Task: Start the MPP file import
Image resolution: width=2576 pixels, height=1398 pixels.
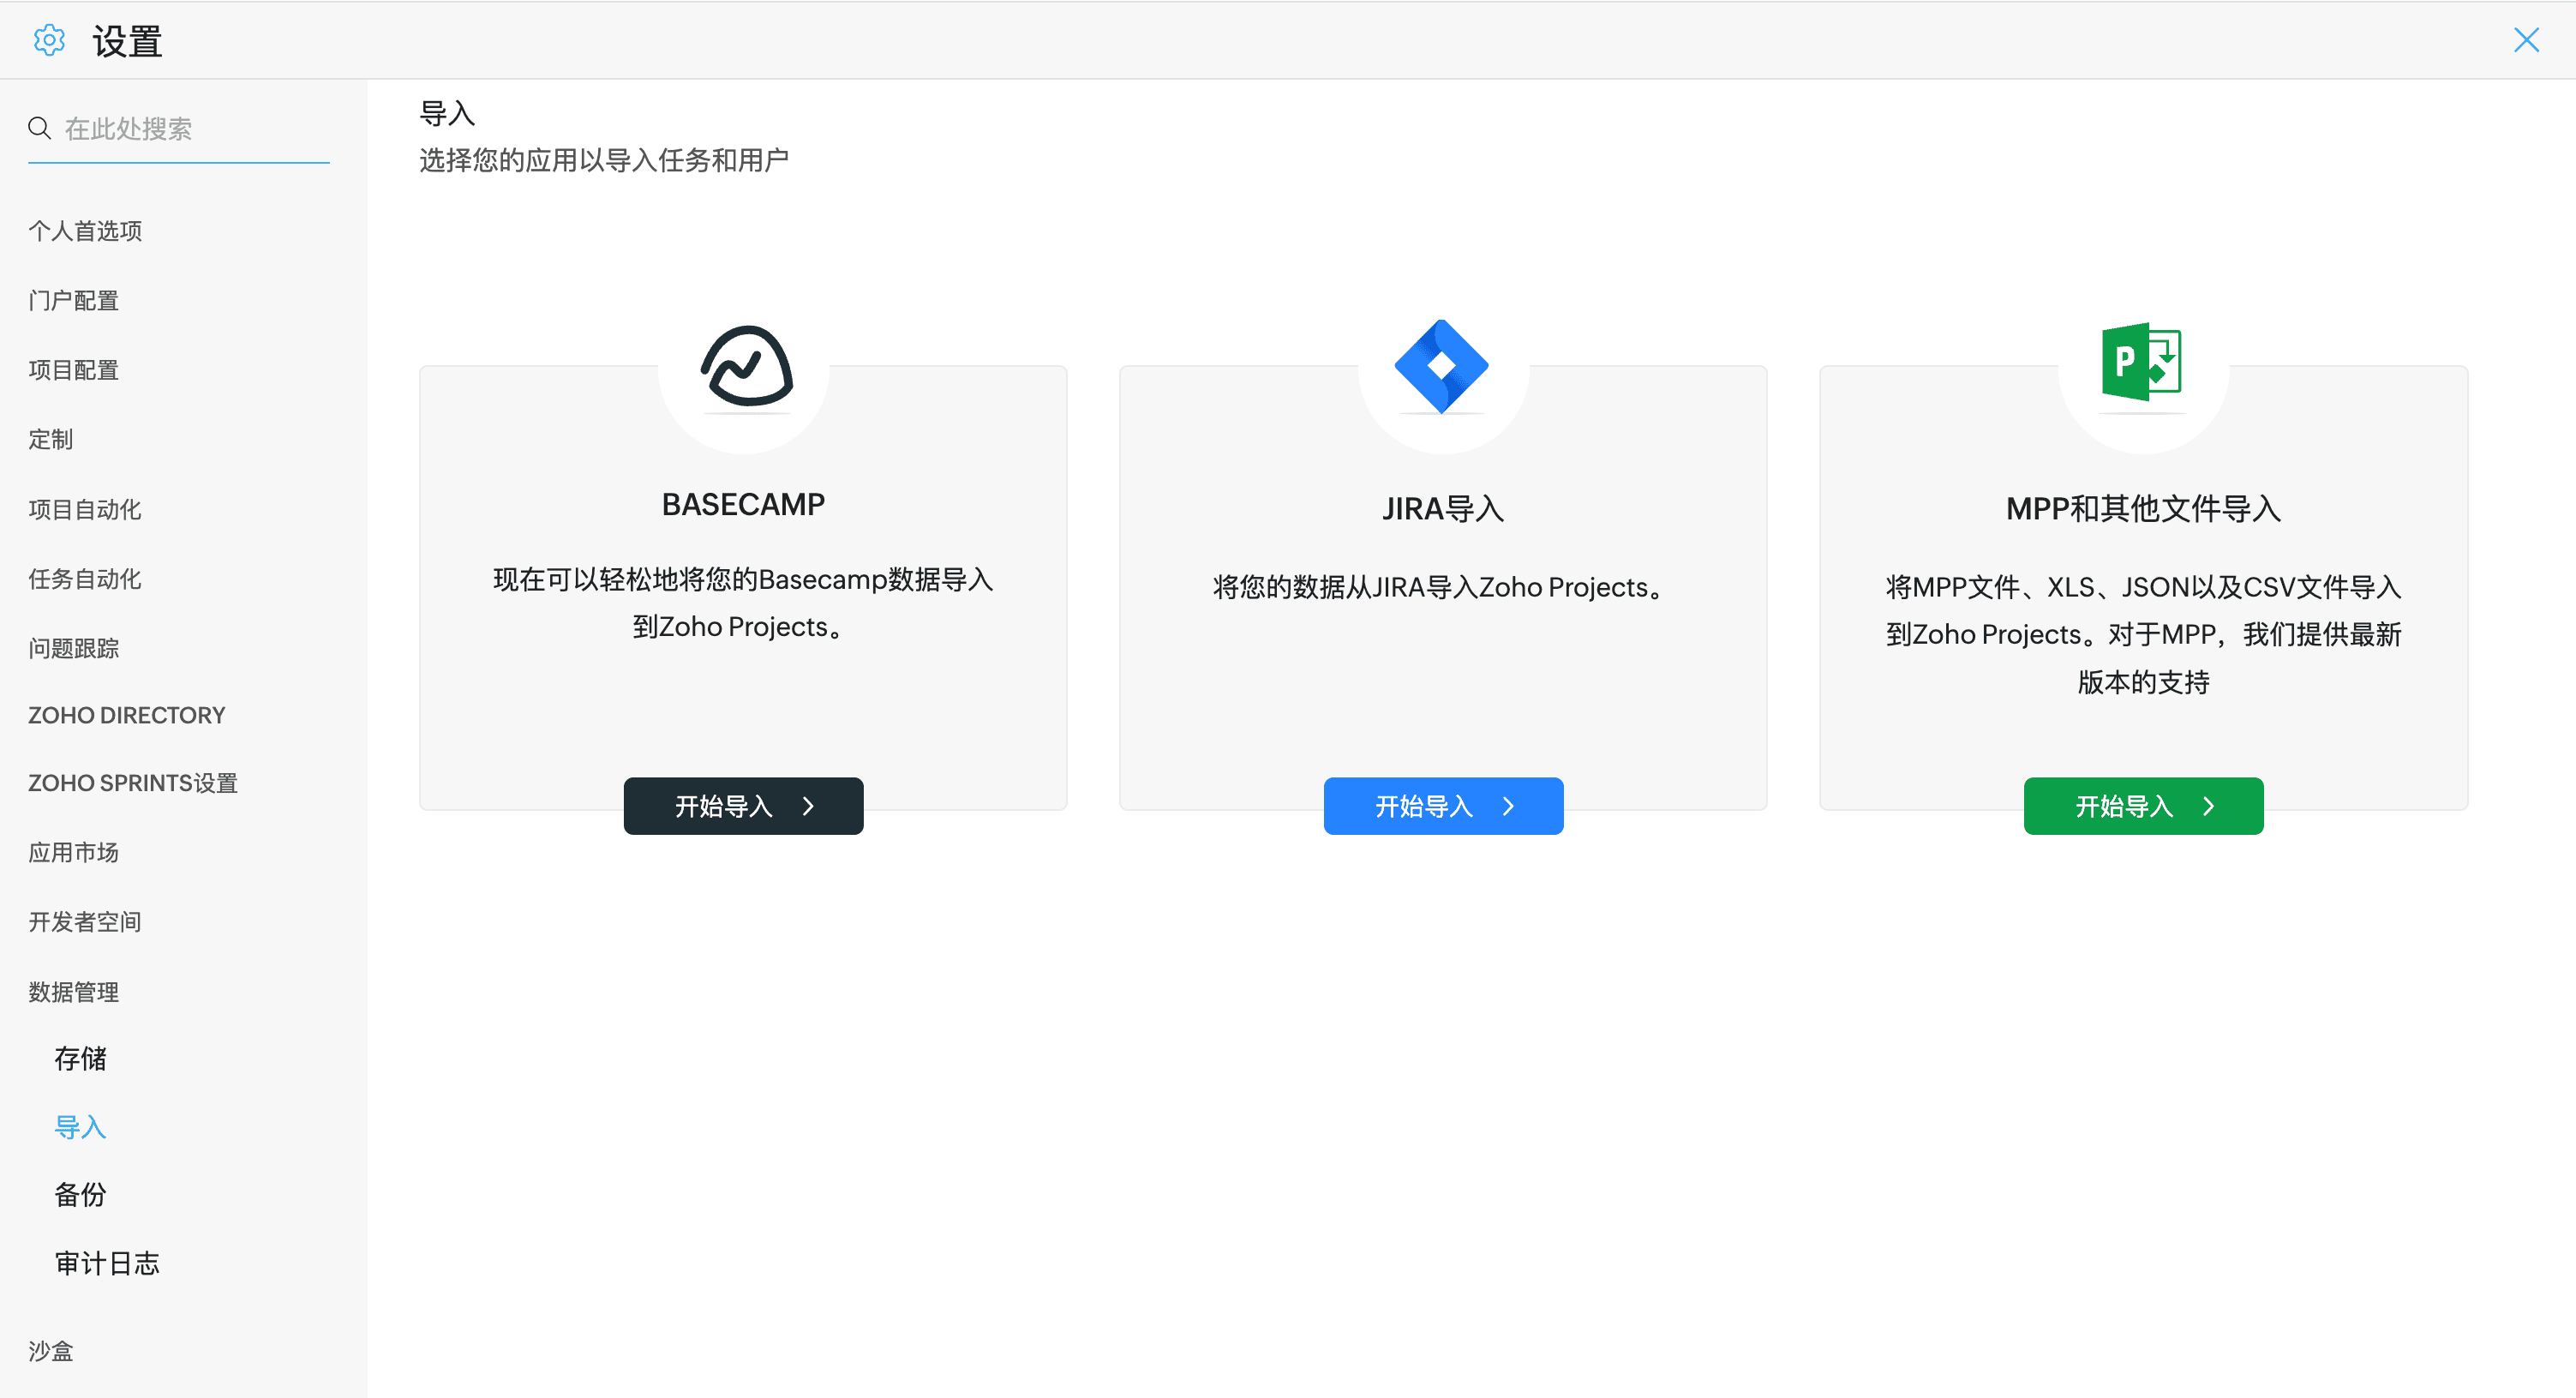Action: [2142, 806]
